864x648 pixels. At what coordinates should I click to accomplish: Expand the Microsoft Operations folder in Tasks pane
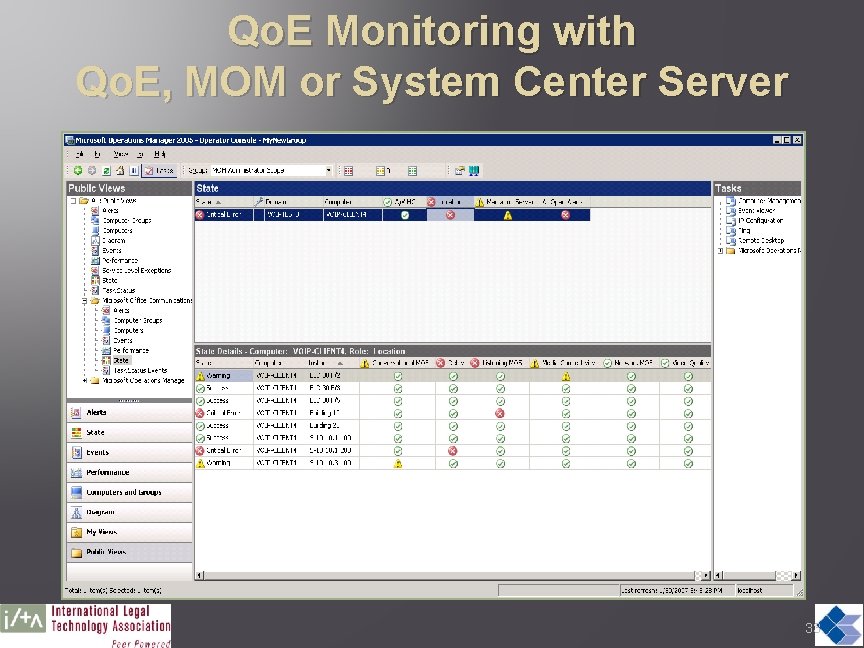719,250
